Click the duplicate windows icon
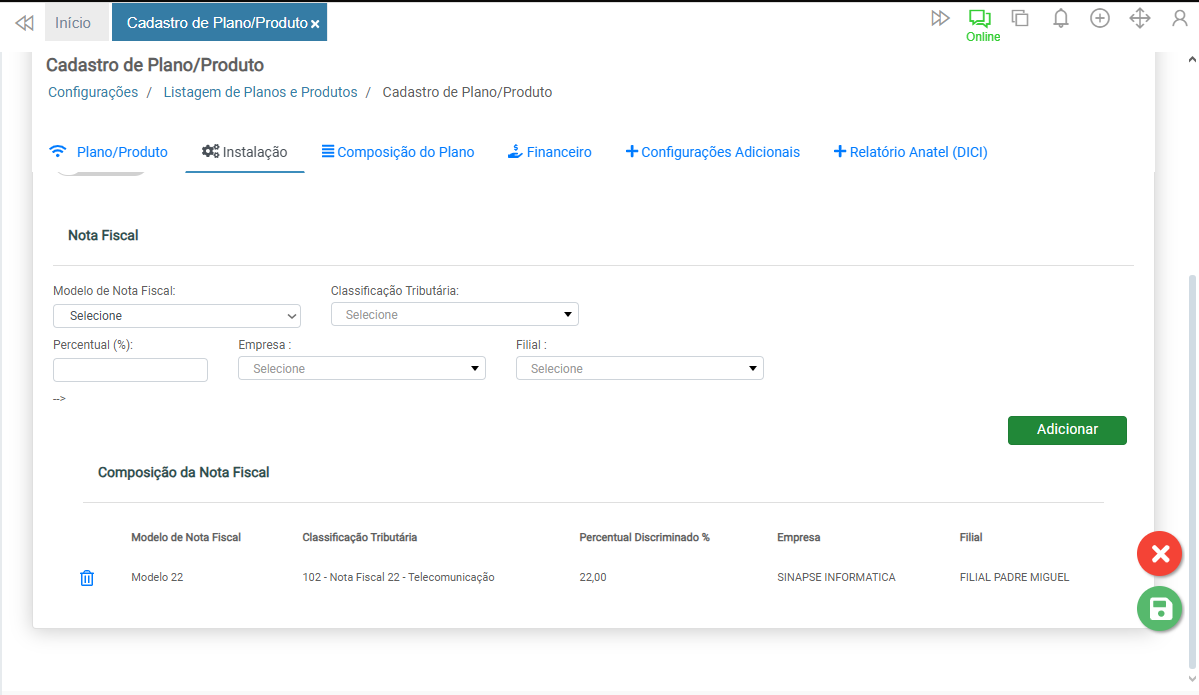The width and height of the screenshot is (1199, 695). pos(1020,18)
